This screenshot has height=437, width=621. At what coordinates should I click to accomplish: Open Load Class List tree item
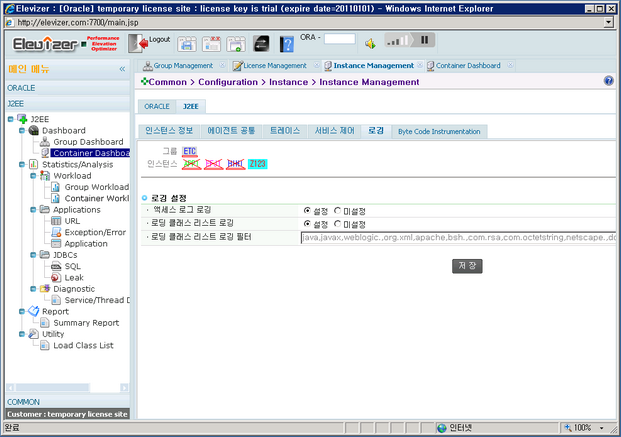click(x=83, y=345)
